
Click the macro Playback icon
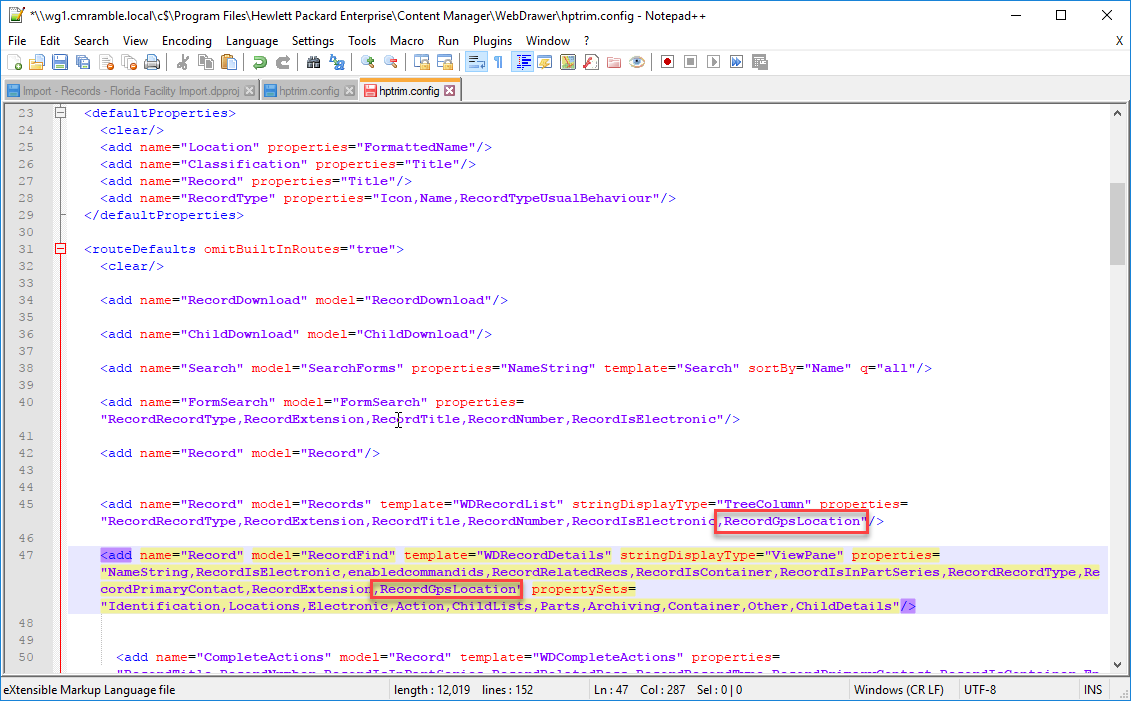click(713, 63)
